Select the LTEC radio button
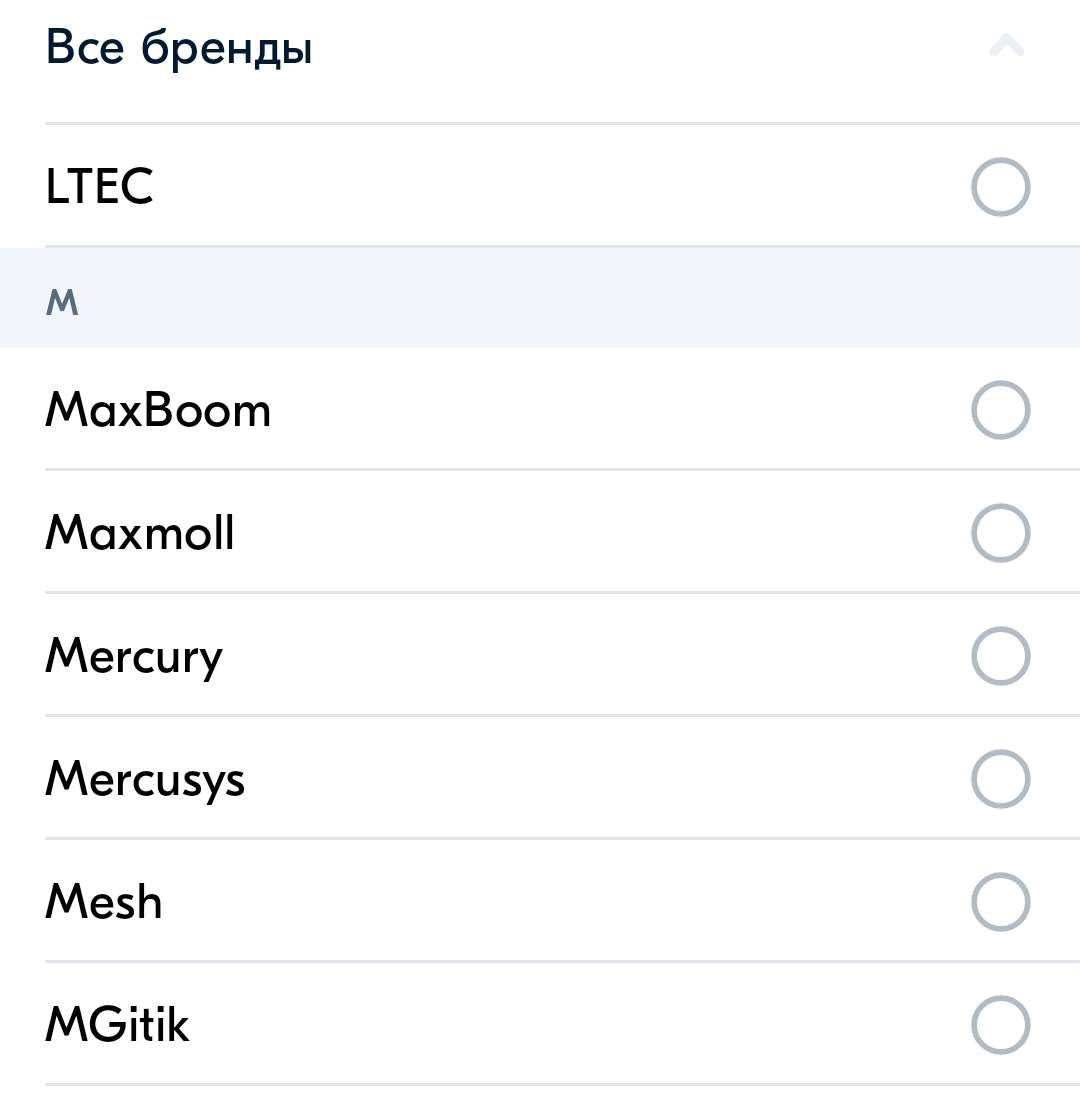1080x1112 pixels. point(1000,187)
